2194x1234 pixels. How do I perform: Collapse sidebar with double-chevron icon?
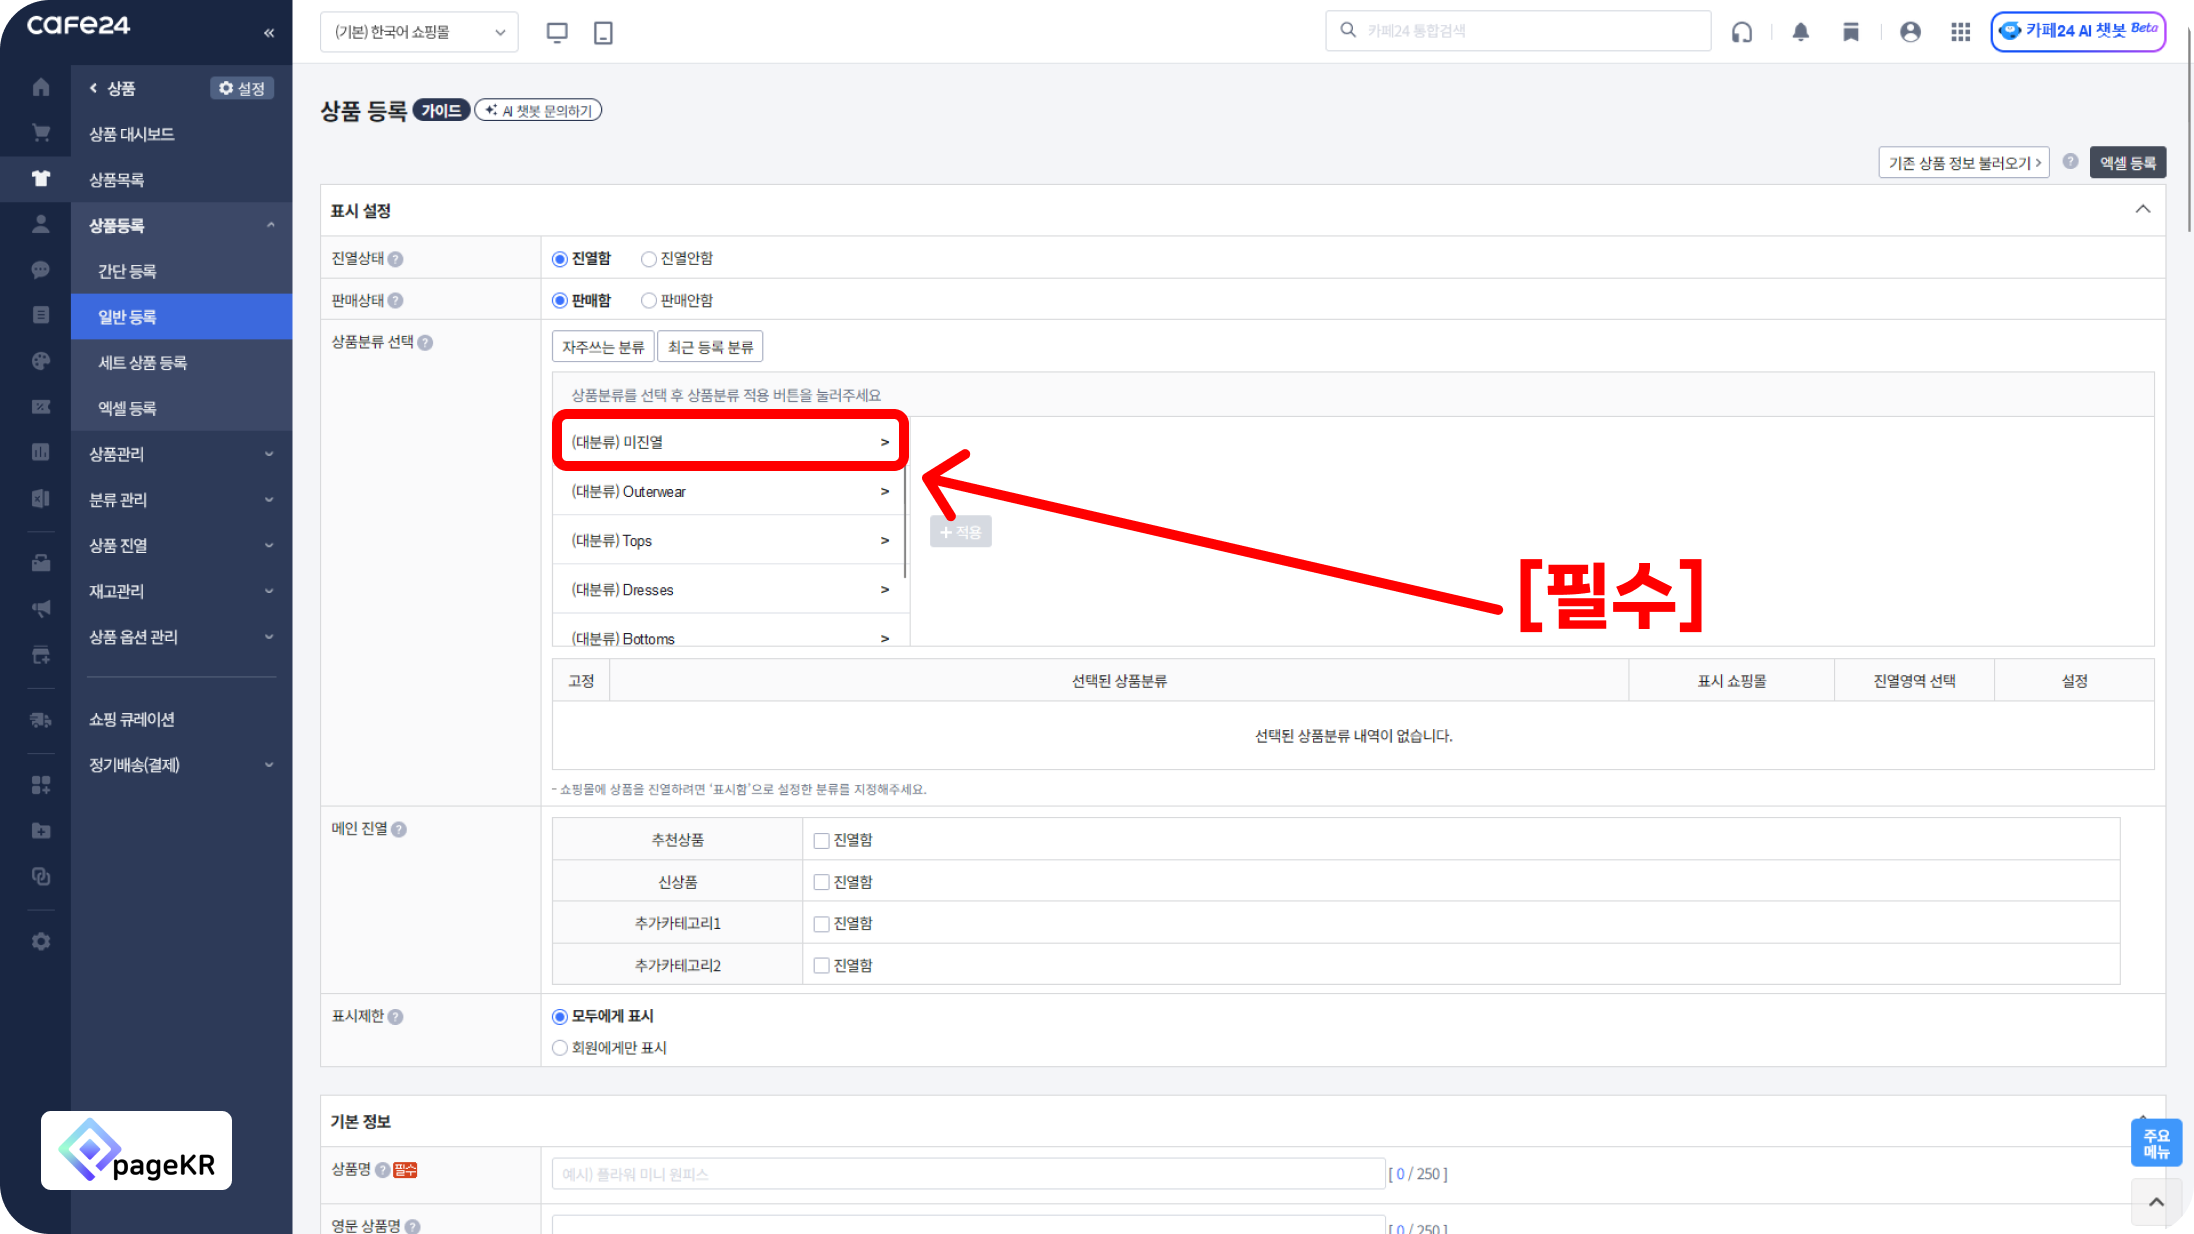(269, 32)
